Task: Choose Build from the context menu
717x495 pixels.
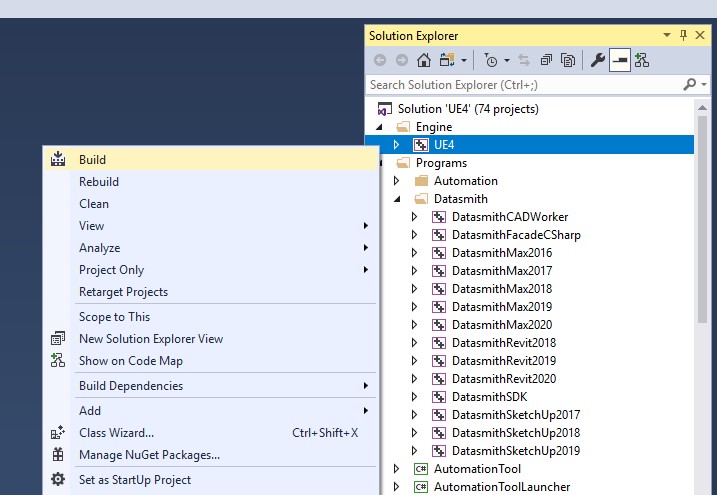Action: (x=211, y=160)
